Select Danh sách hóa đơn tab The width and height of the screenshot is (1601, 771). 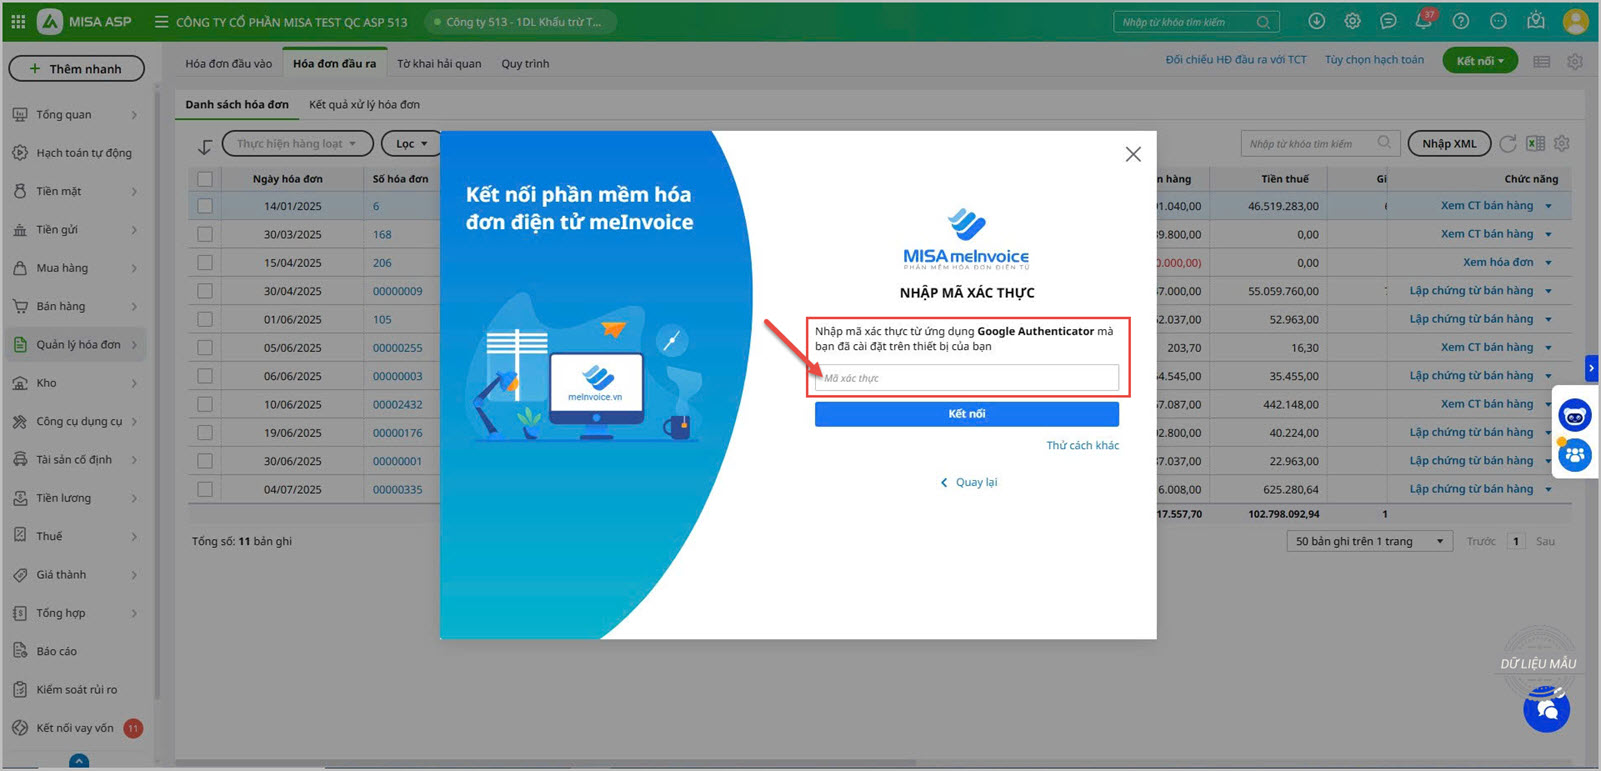pos(237,104)
